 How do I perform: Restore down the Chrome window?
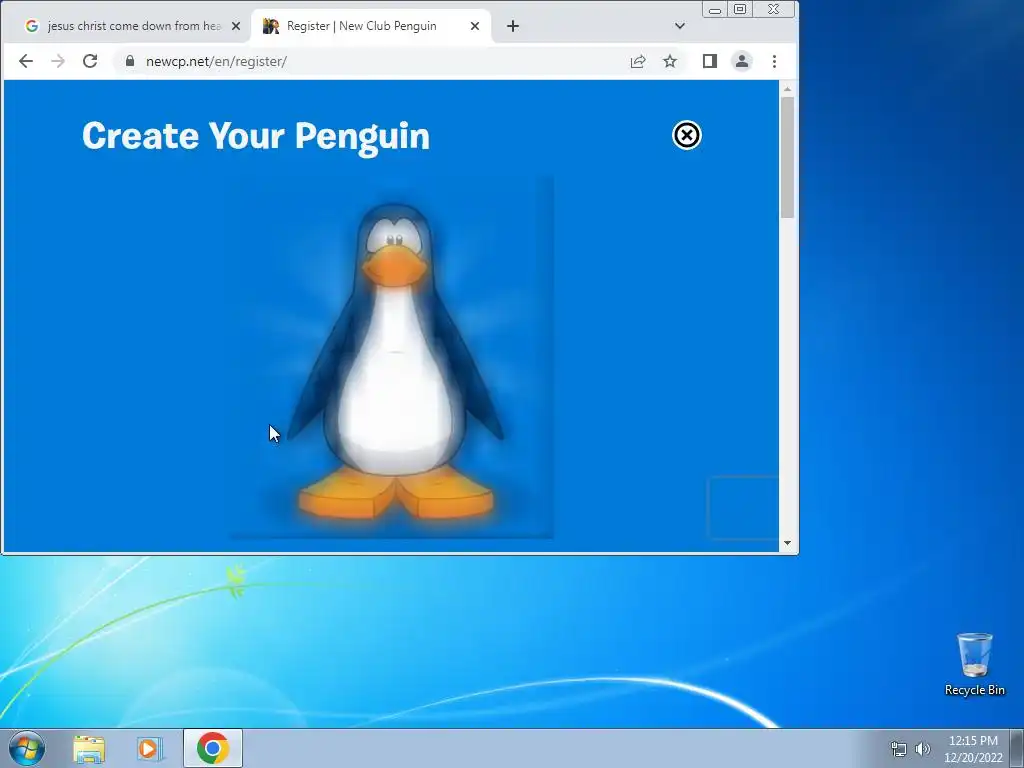tap(741, 9)
